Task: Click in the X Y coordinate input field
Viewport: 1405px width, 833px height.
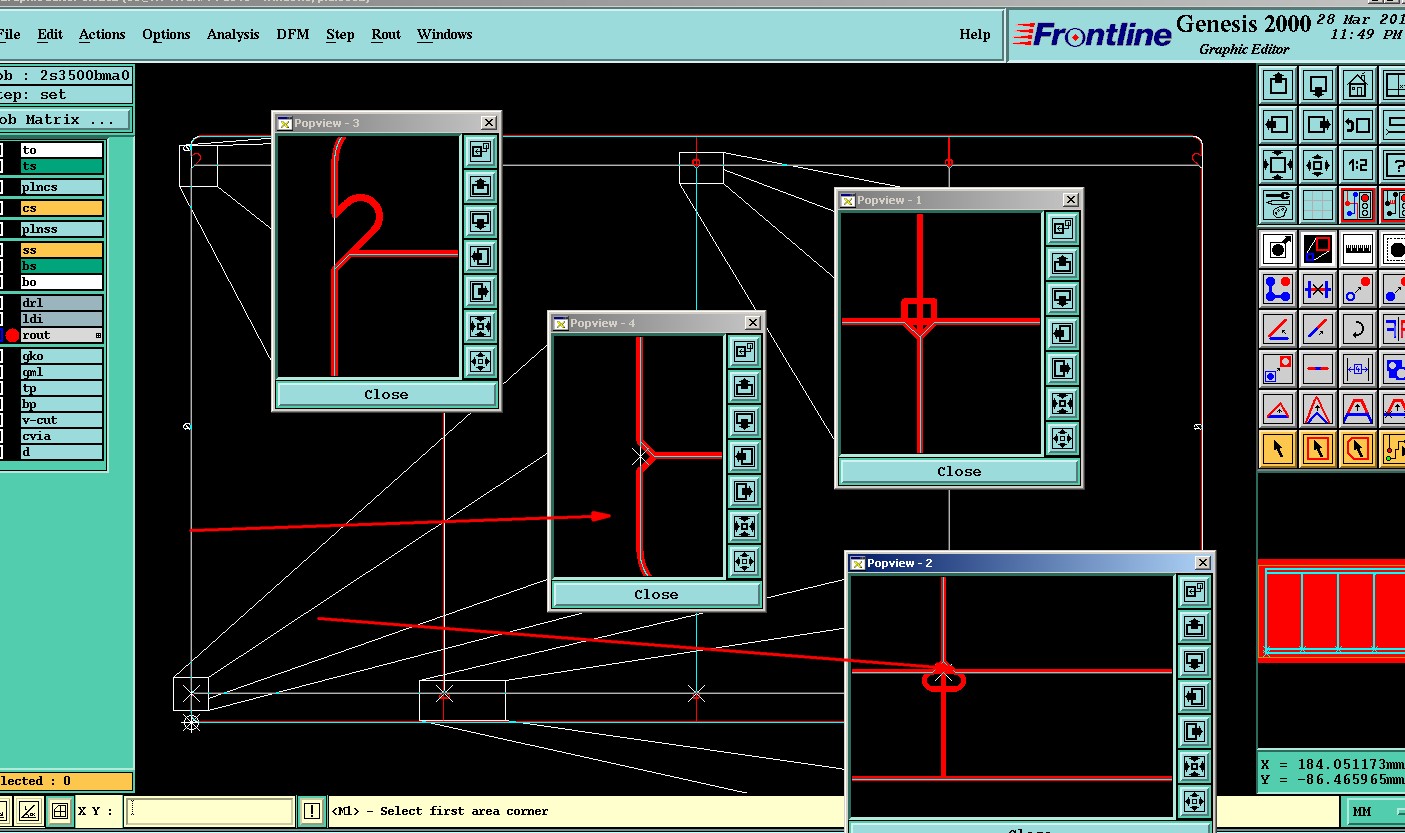Action: pyautogui.click(x=210, y=811)
